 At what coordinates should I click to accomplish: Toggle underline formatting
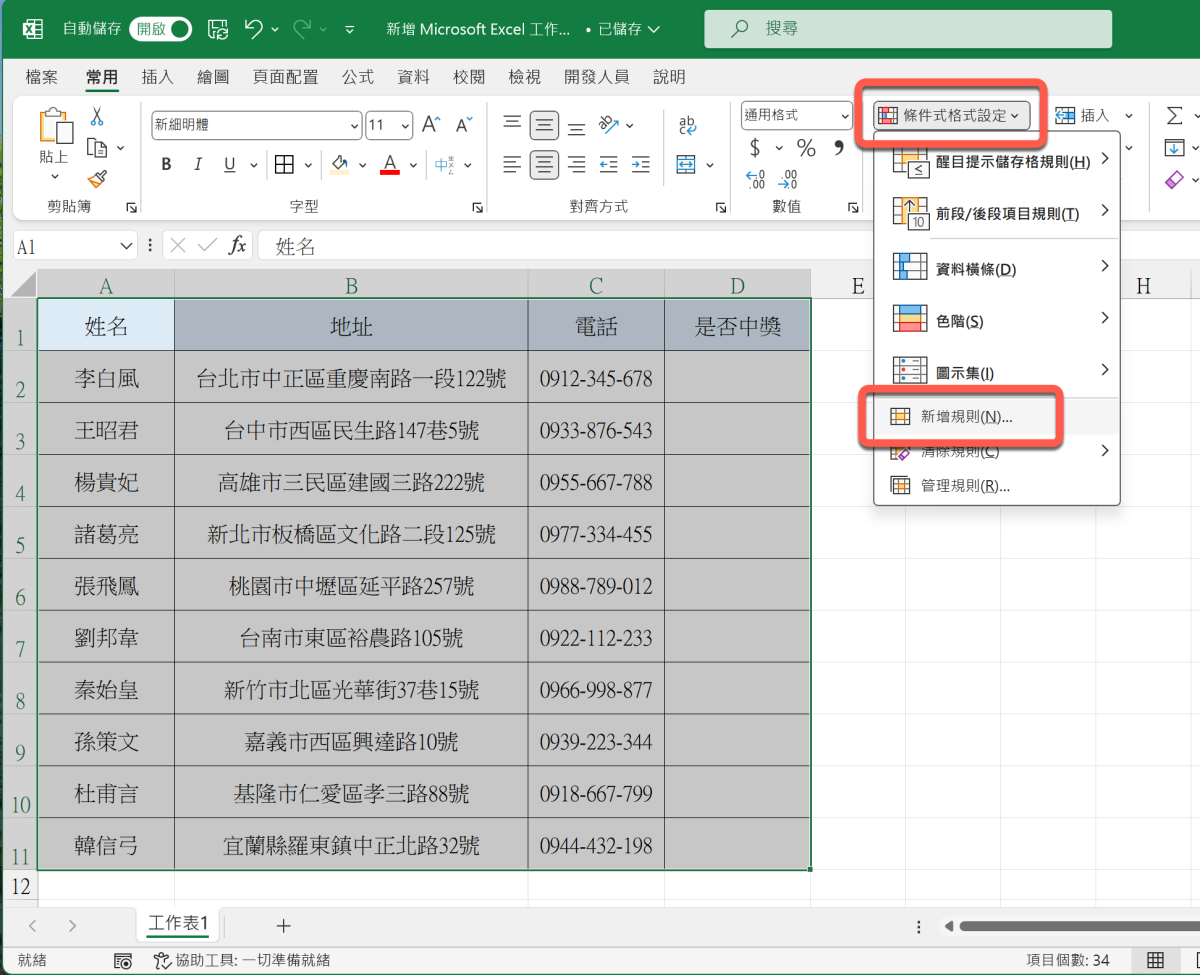pyautogui.click(x=229, y=165)
